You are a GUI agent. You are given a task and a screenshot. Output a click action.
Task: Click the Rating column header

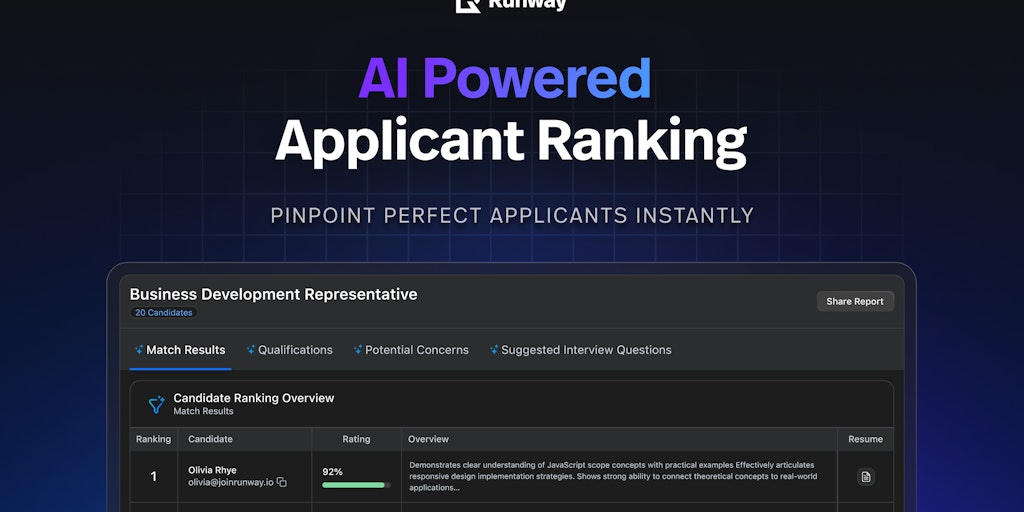(x=356, y=439)
